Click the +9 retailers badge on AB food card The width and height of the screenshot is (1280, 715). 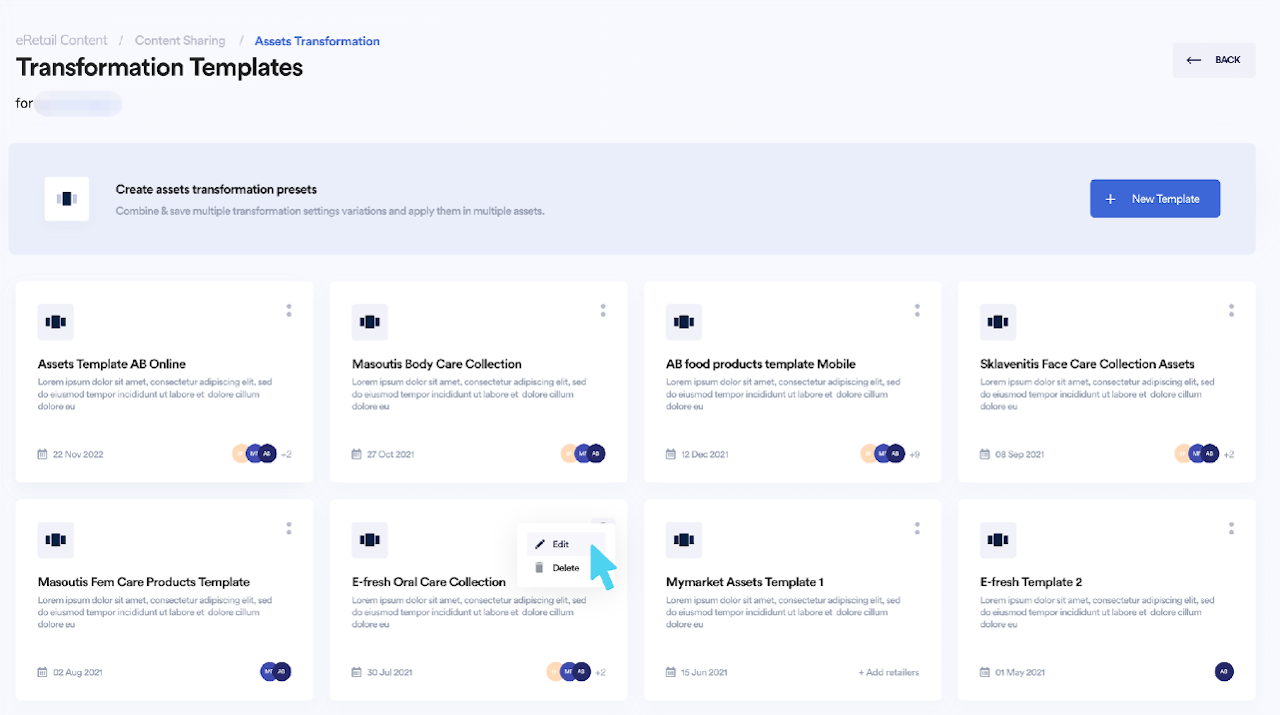914,454
